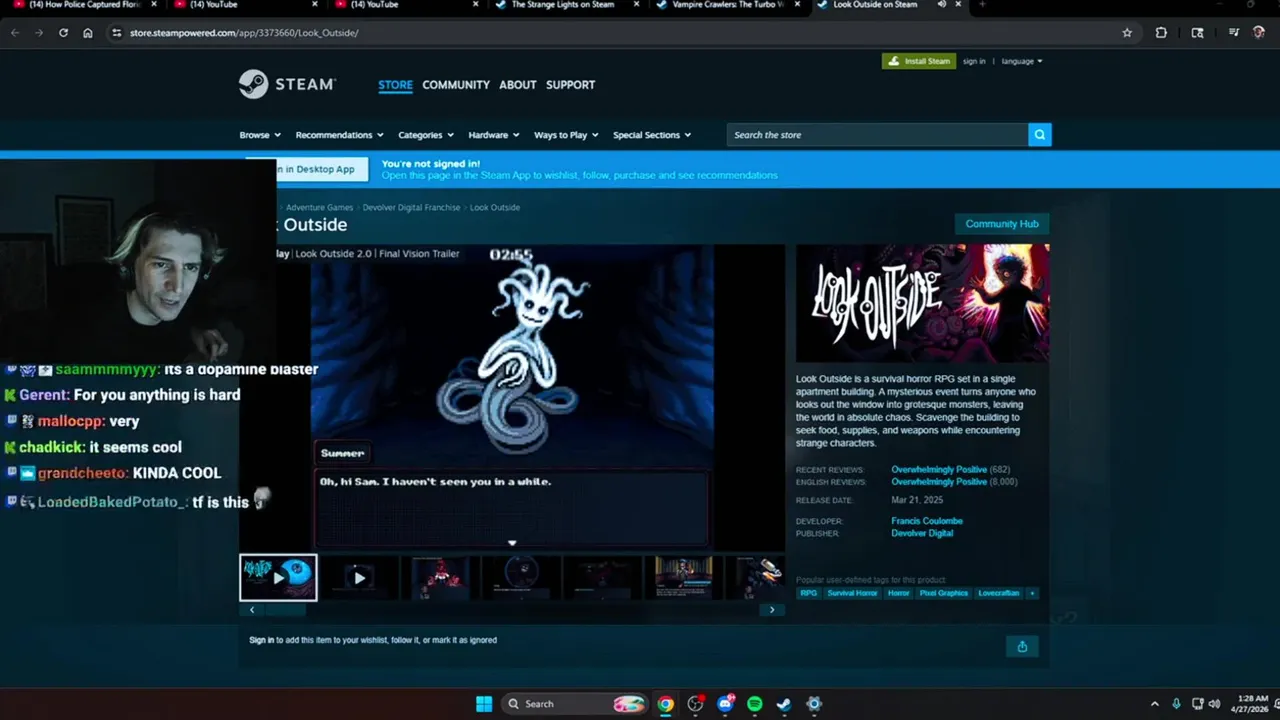Click the site info icon in address bar

tap(116, 33)
